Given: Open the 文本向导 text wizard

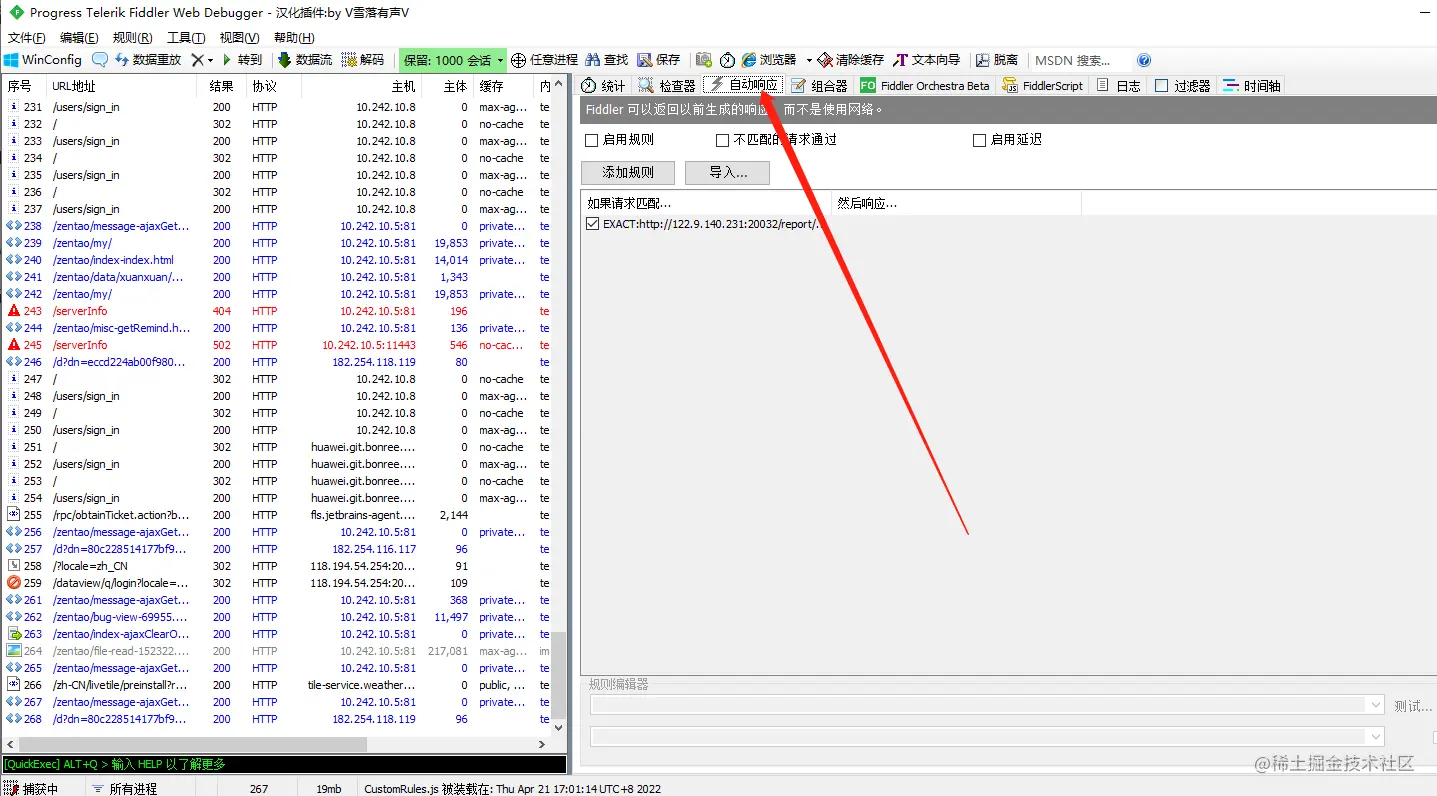Looking at the screenshot, I should click(927, 60).
